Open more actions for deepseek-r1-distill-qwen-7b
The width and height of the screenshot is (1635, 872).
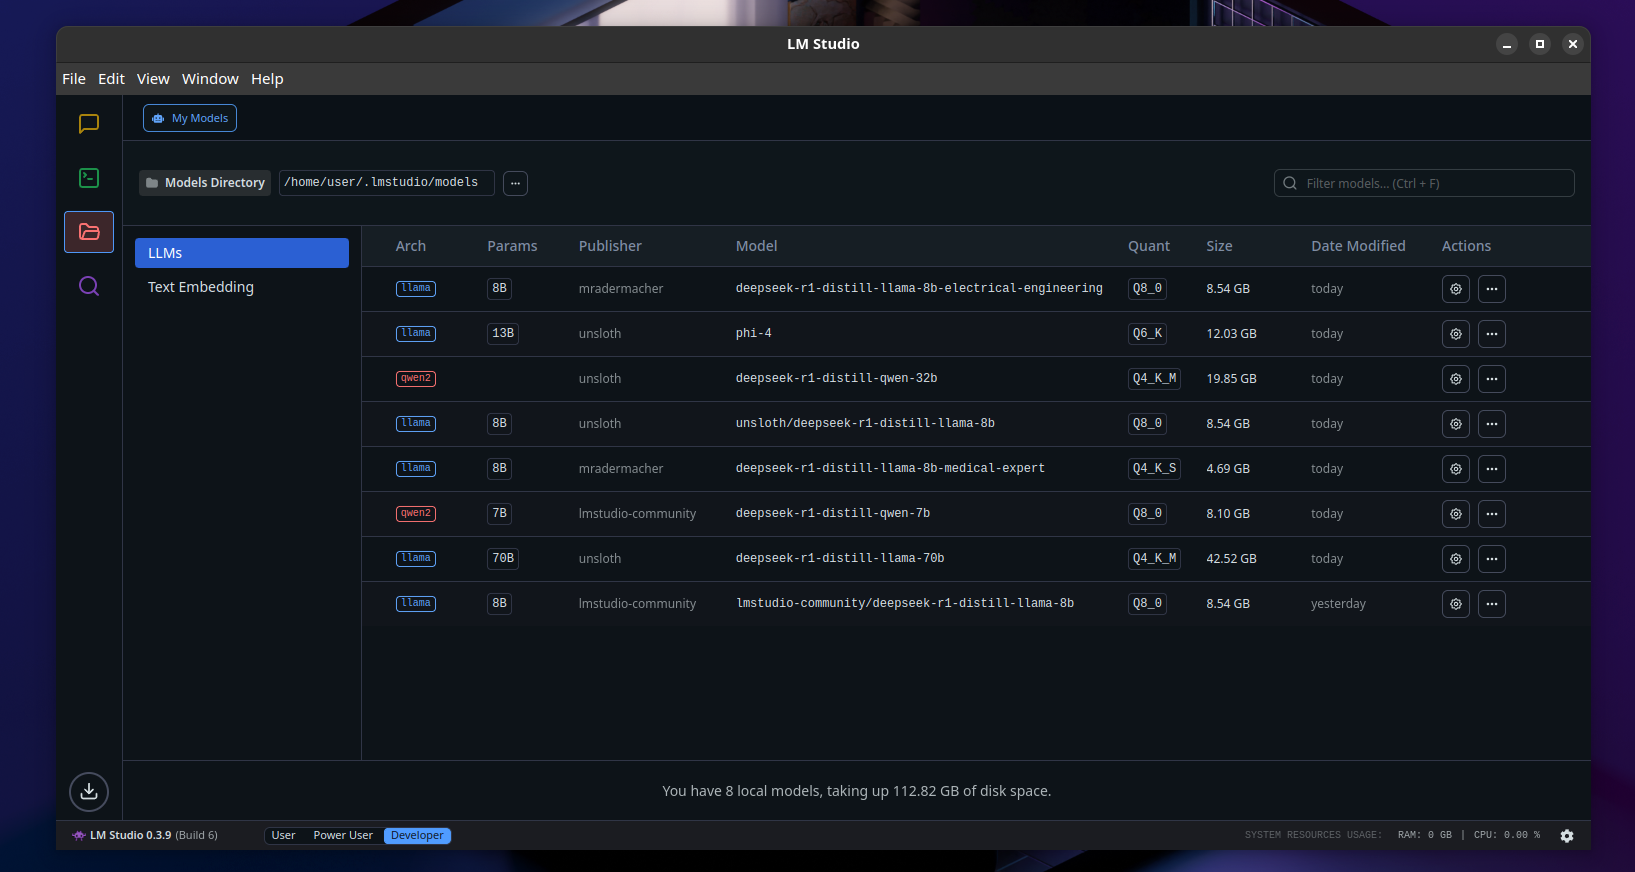click(x=1492, y=514)
